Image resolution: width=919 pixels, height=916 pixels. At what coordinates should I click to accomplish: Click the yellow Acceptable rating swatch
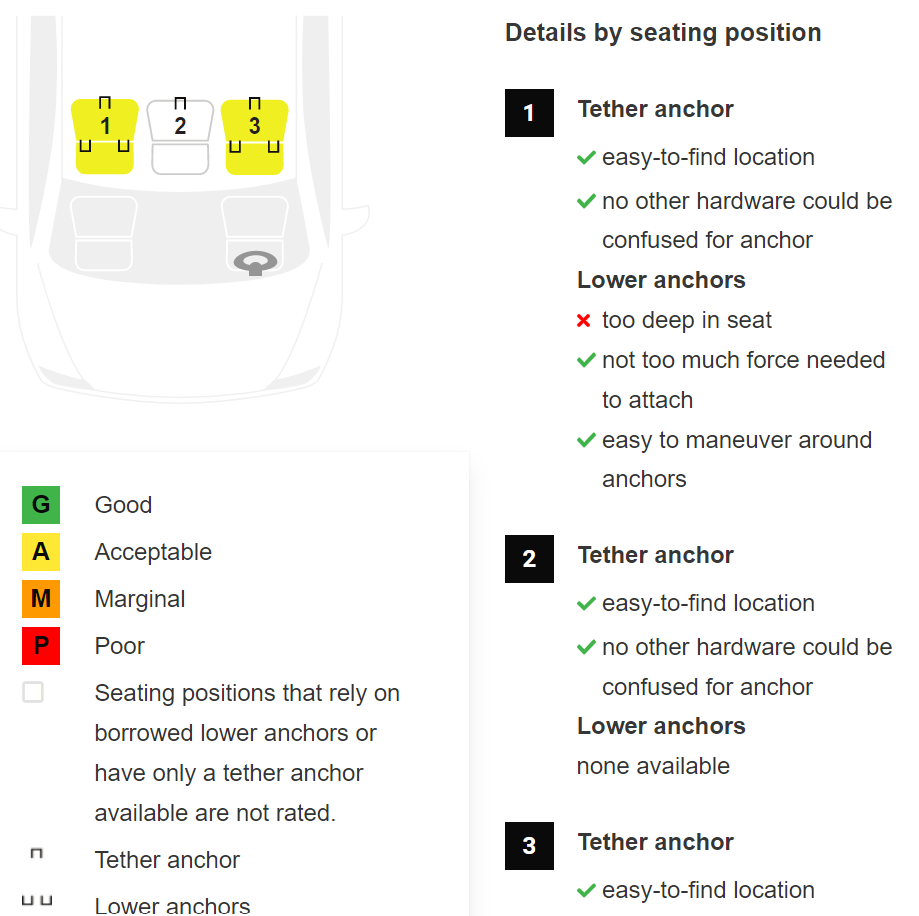click(41, 551)
